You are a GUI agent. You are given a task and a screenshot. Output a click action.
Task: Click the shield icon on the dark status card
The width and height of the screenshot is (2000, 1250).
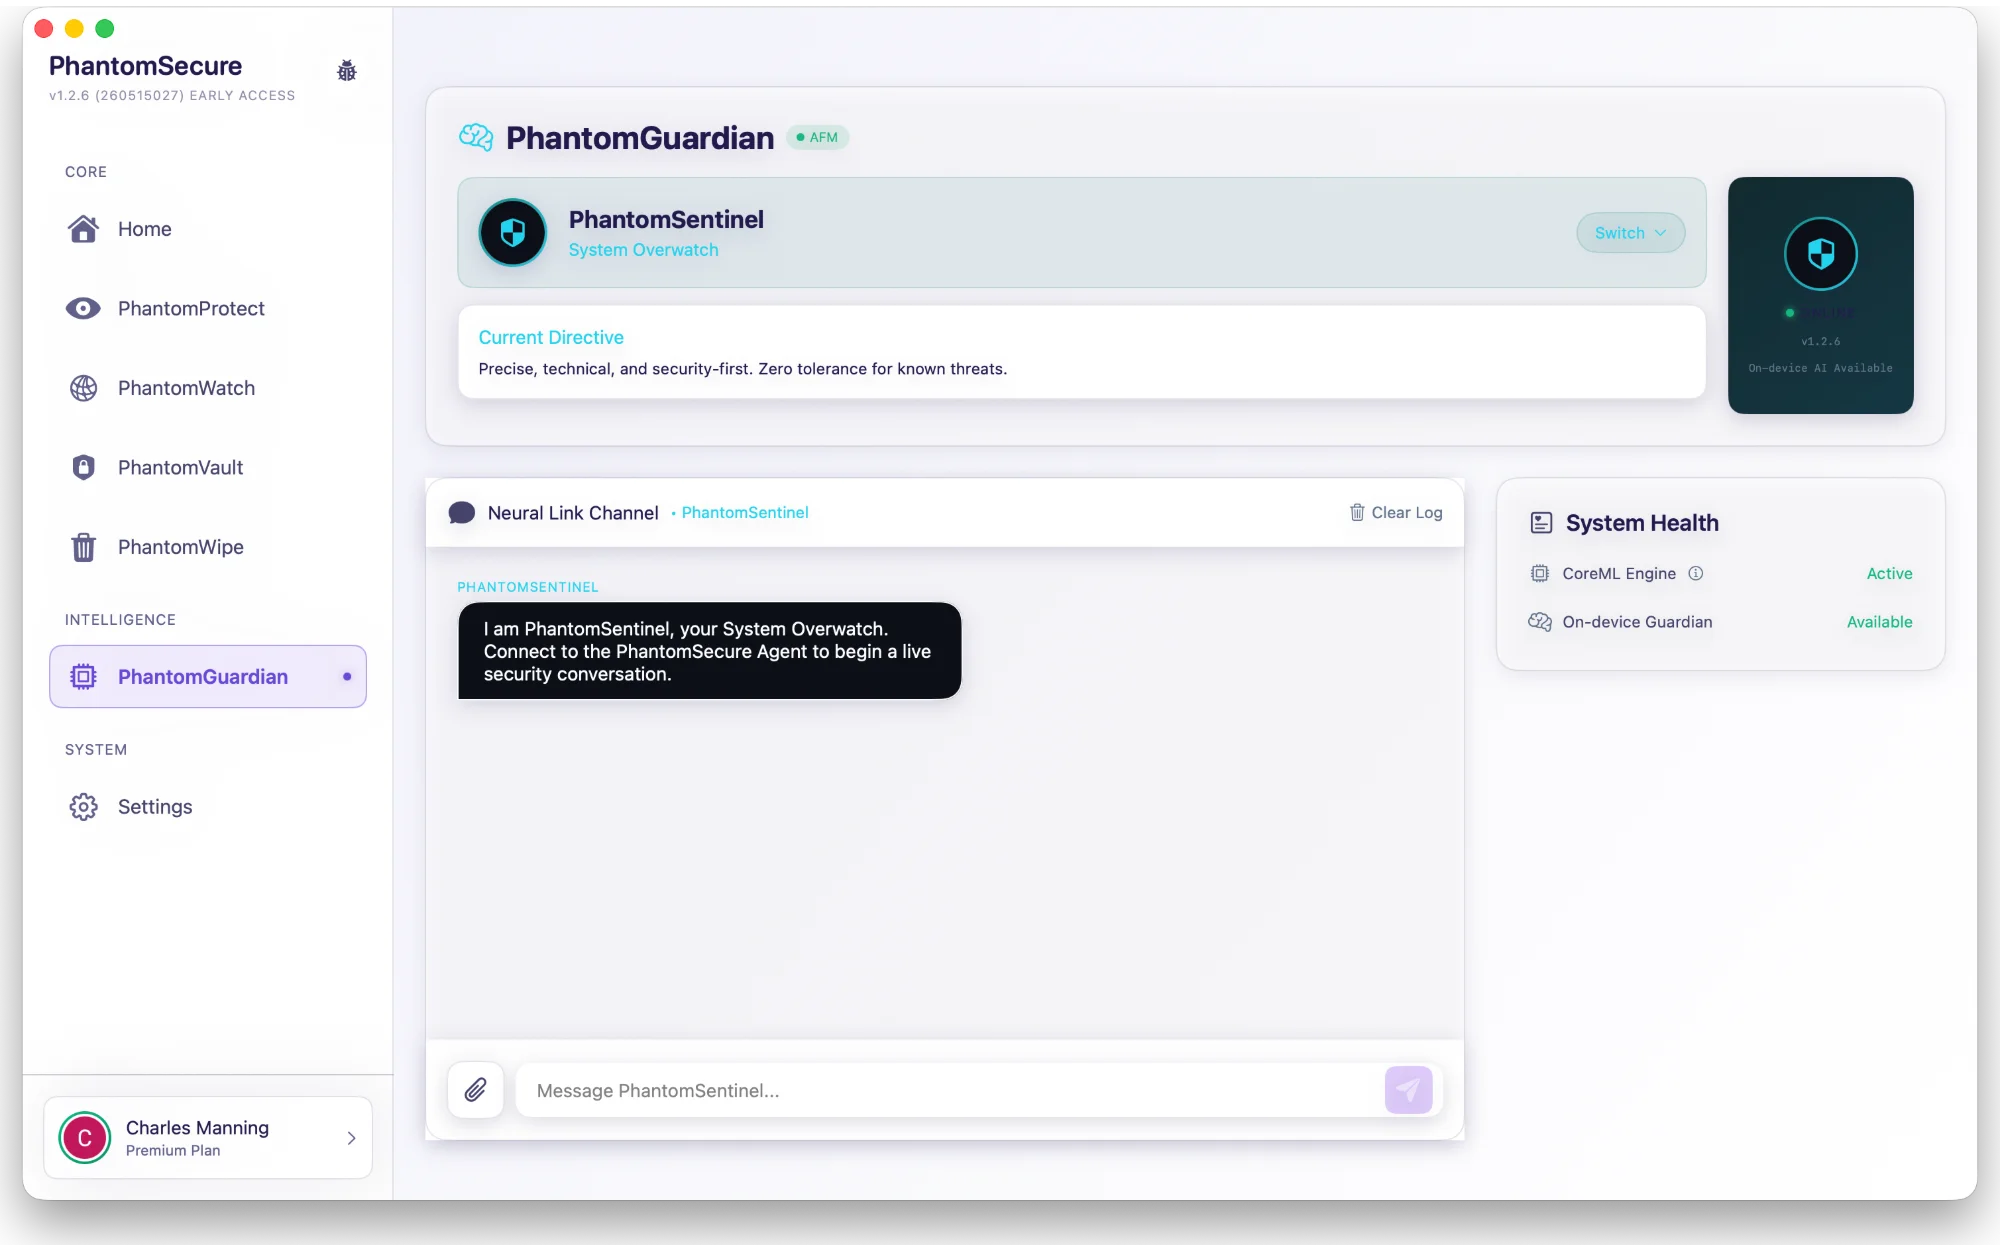coord(1821,254)
